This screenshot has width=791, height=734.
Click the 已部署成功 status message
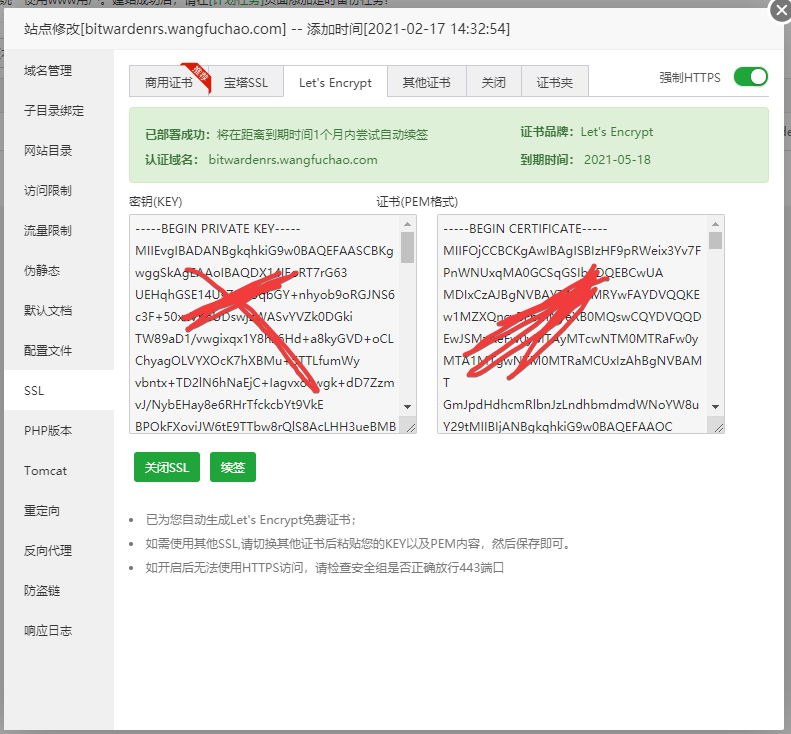[287, 135]
